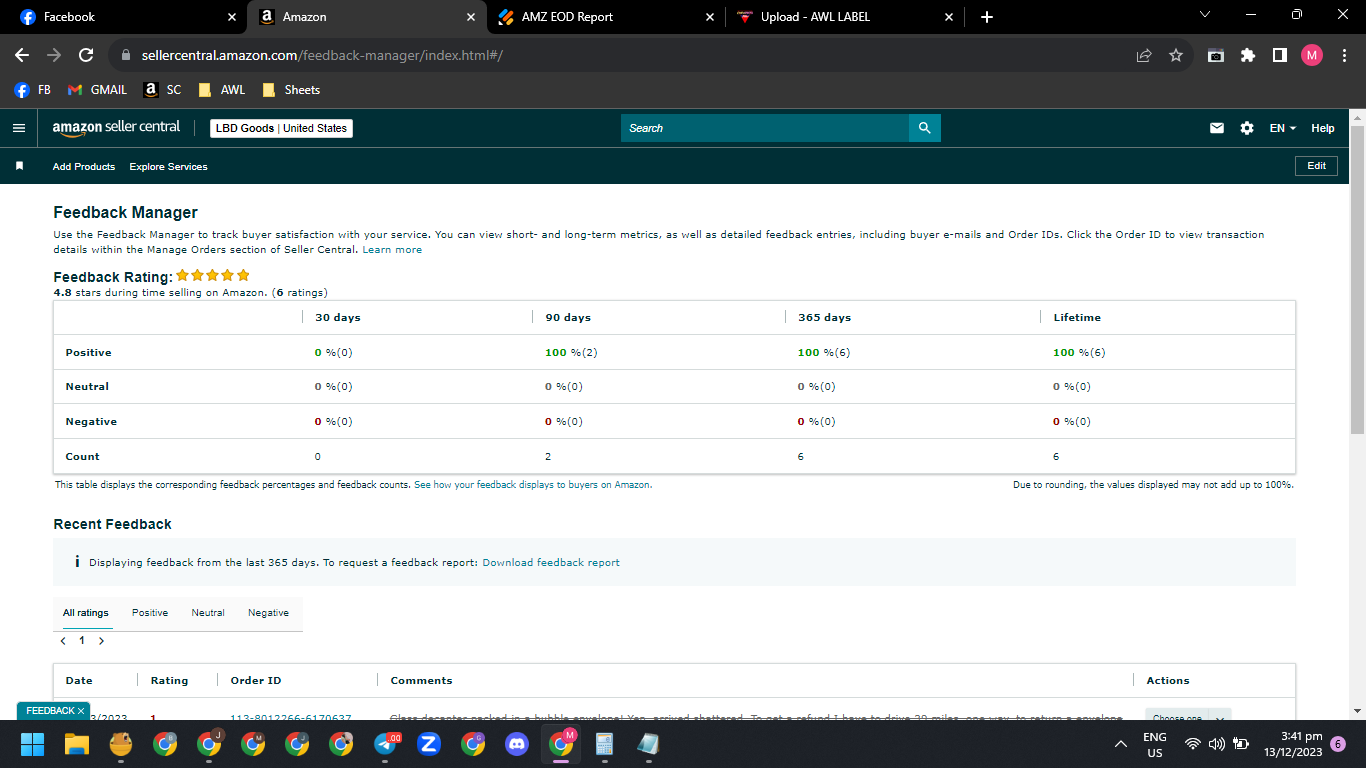Click the browser address bar URL
The image size is (1366, 768).
click(x=322, y=56)
